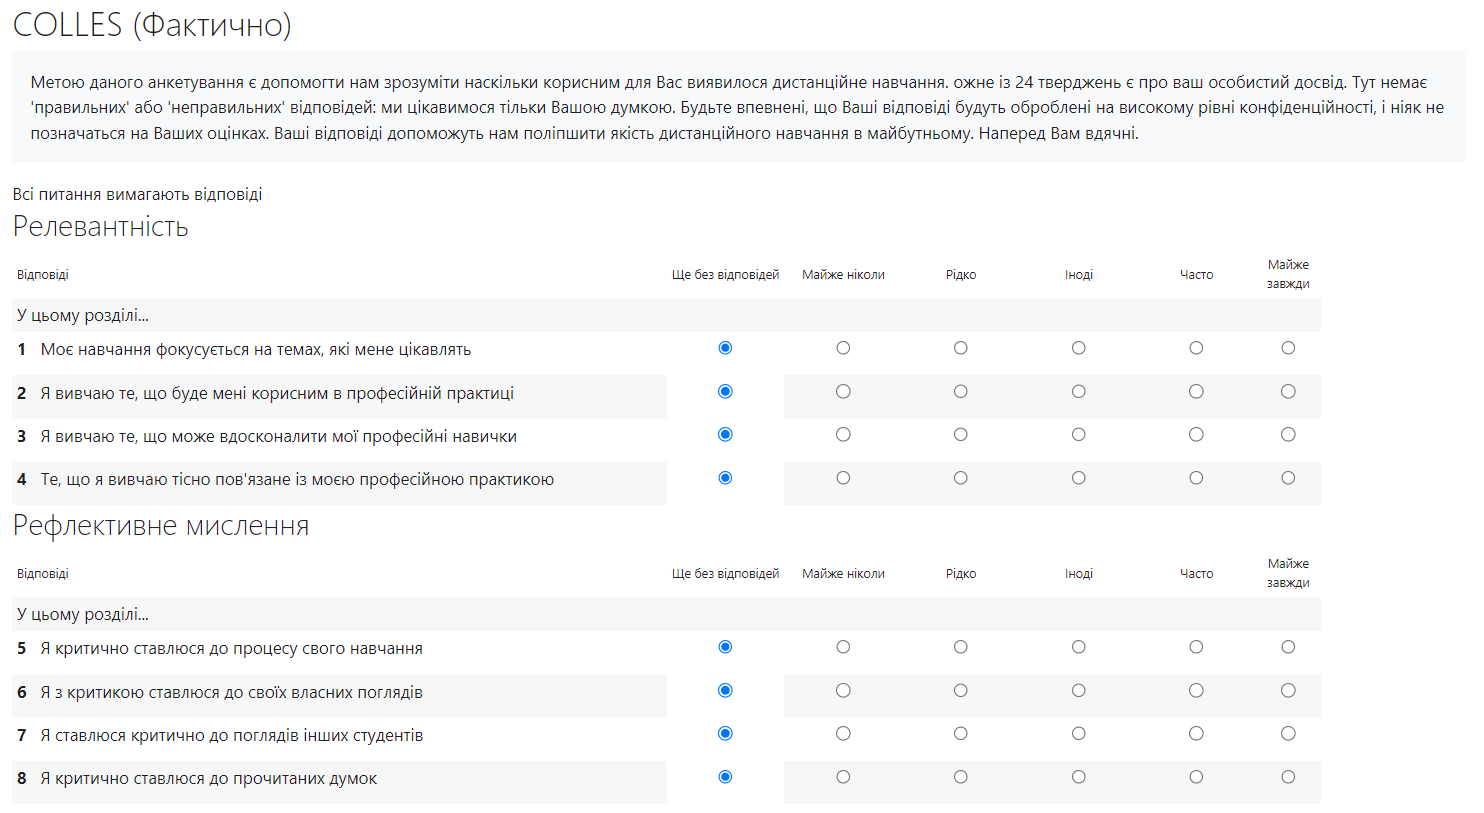Screen dimensions: 1484x813
Task: Pick 'Рідко' for question 4
Action: [961, 478]
